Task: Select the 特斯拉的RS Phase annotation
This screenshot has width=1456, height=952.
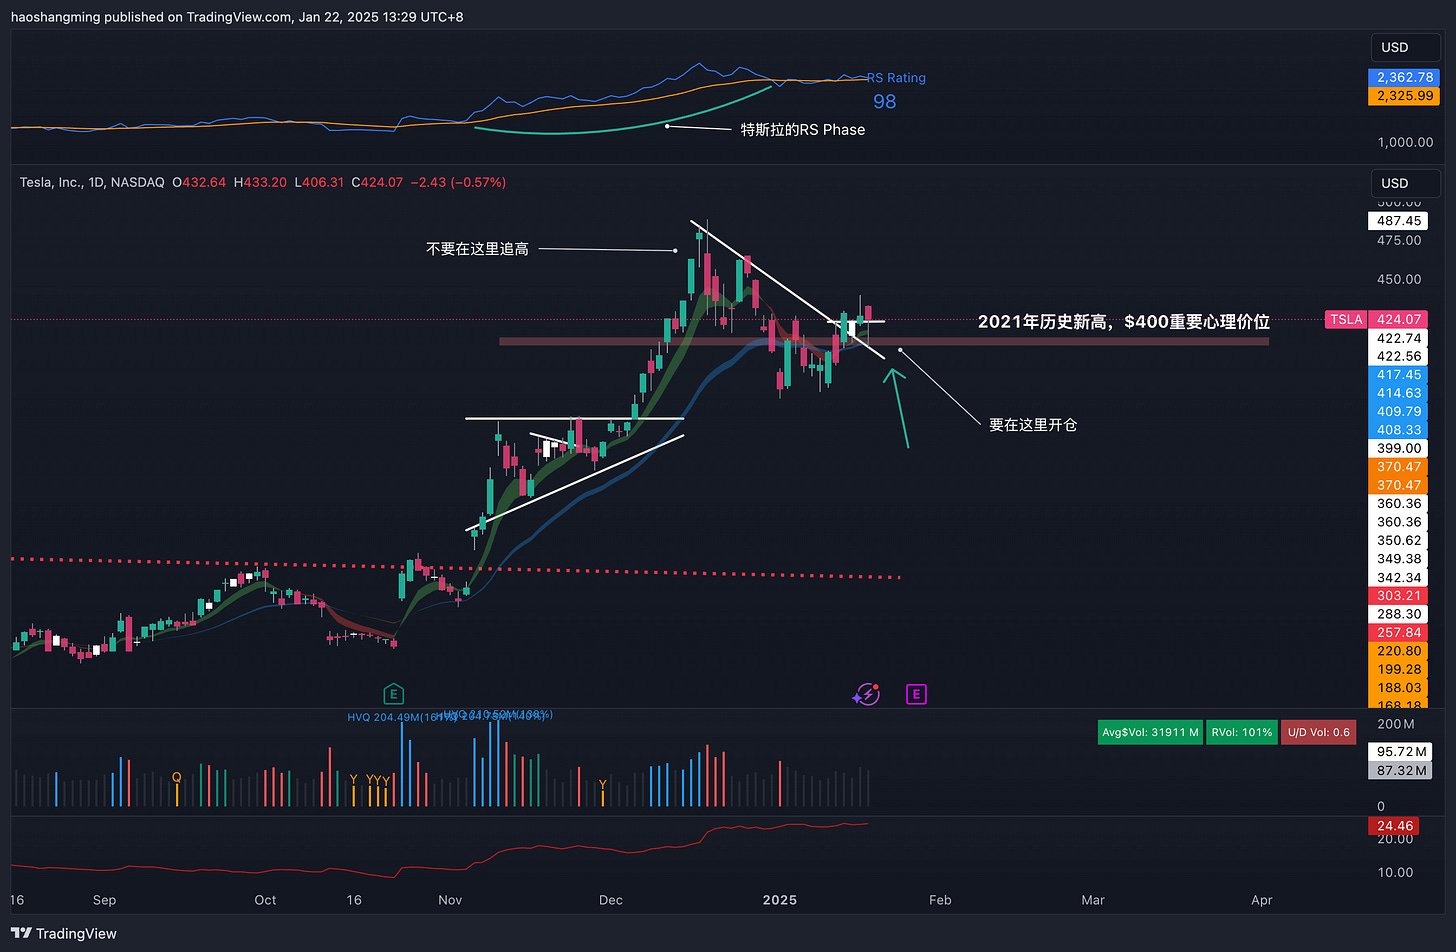Action: [x=803, y=129]
